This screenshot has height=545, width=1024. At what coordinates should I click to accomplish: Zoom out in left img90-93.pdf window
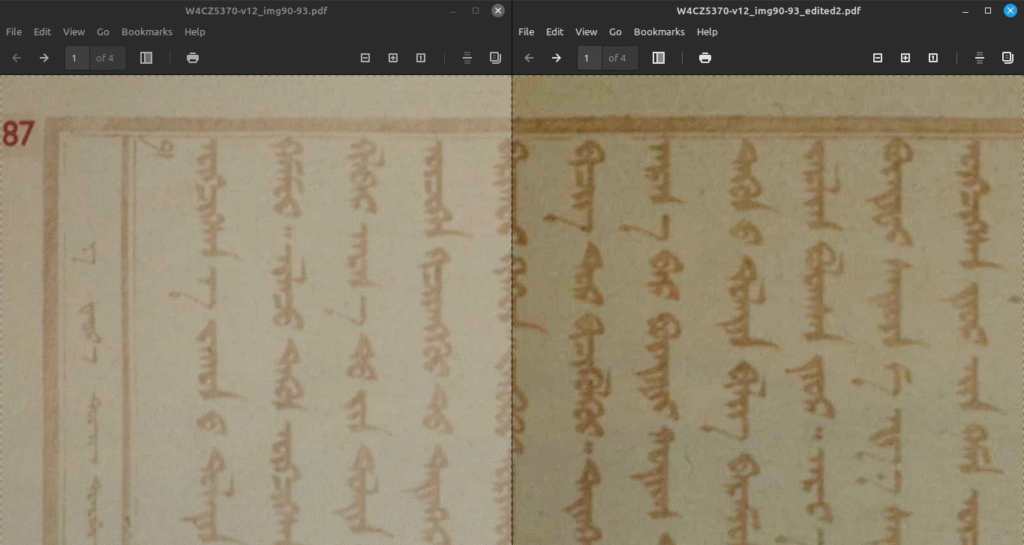click(365, 58)
